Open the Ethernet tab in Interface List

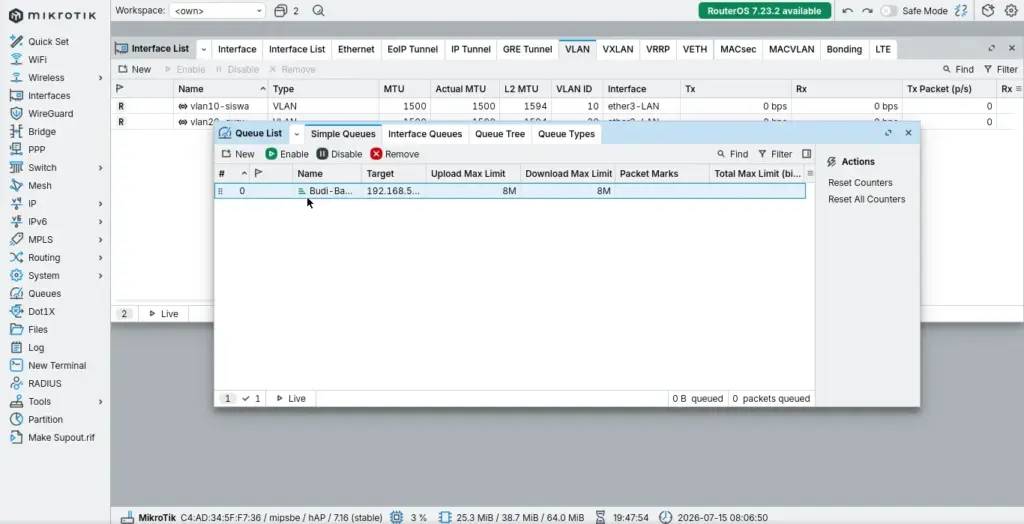[356, 49]
